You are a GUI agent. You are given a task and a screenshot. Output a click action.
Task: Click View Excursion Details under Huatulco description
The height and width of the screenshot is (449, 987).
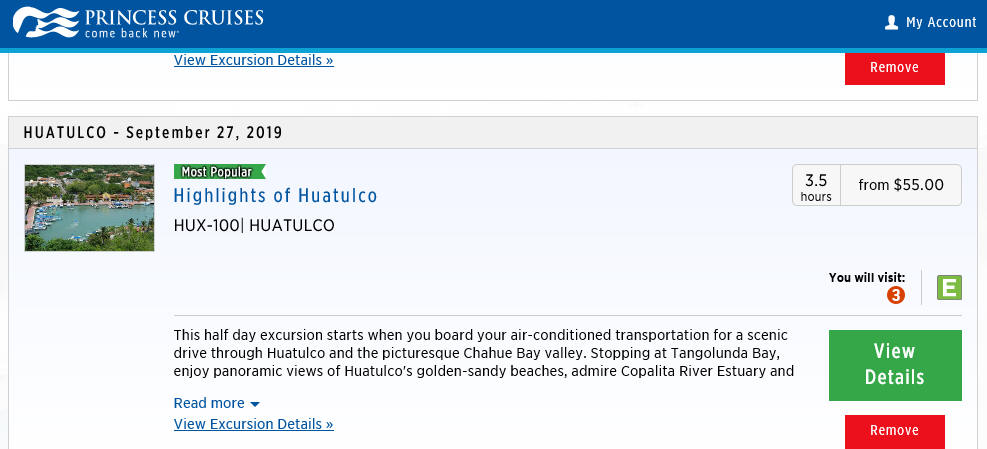point(254,424)
